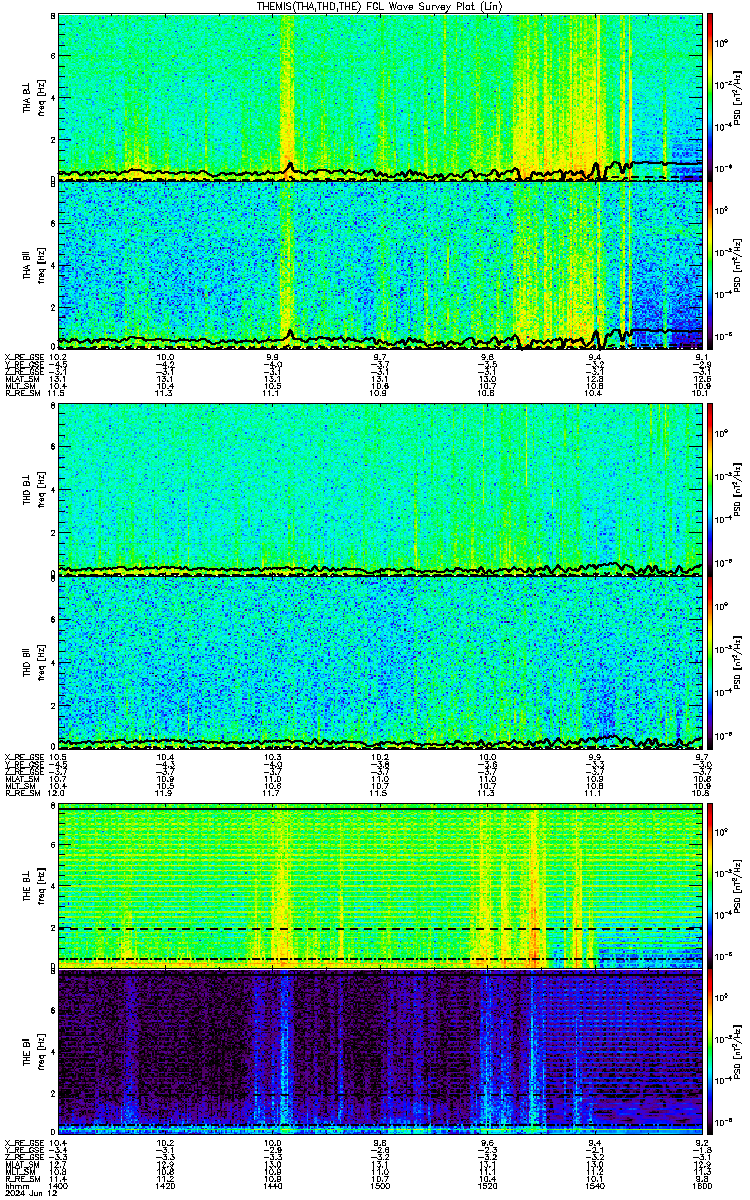The height and width of the screenshot is (1200, 750).
Task: Click the '1420' time axis label at bottom
Action: [165, 1186]
